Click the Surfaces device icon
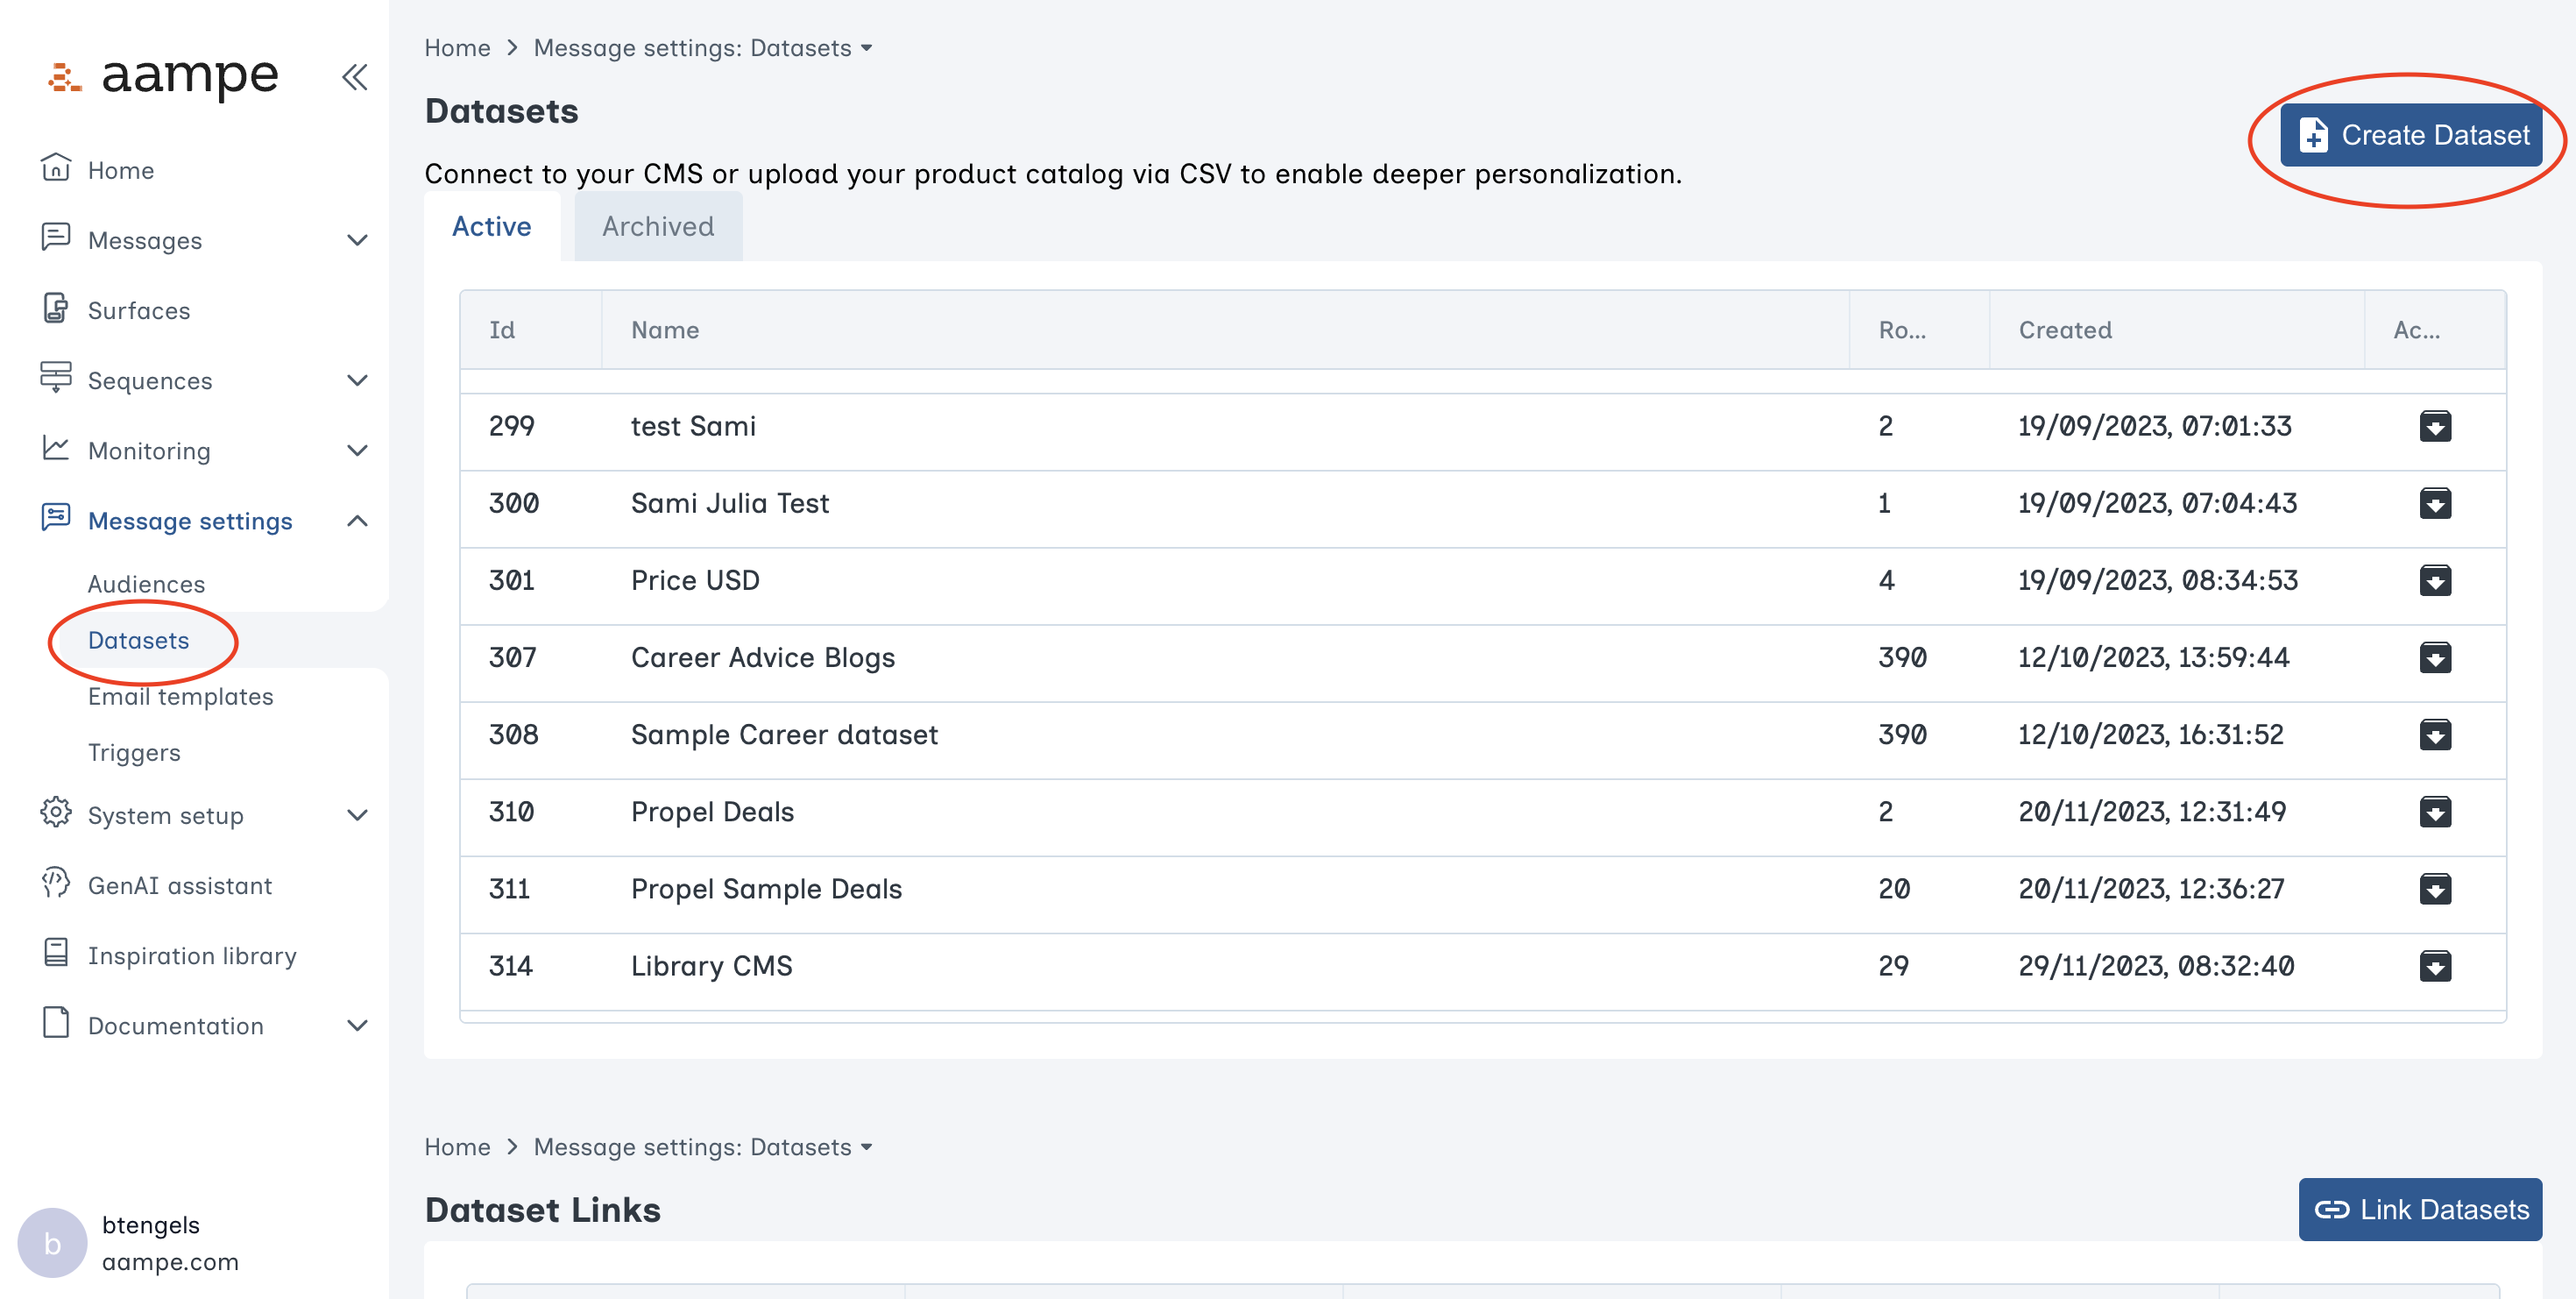Image resolution: width=2576 pixels, height=1299 pixels. tap(56, 308)
